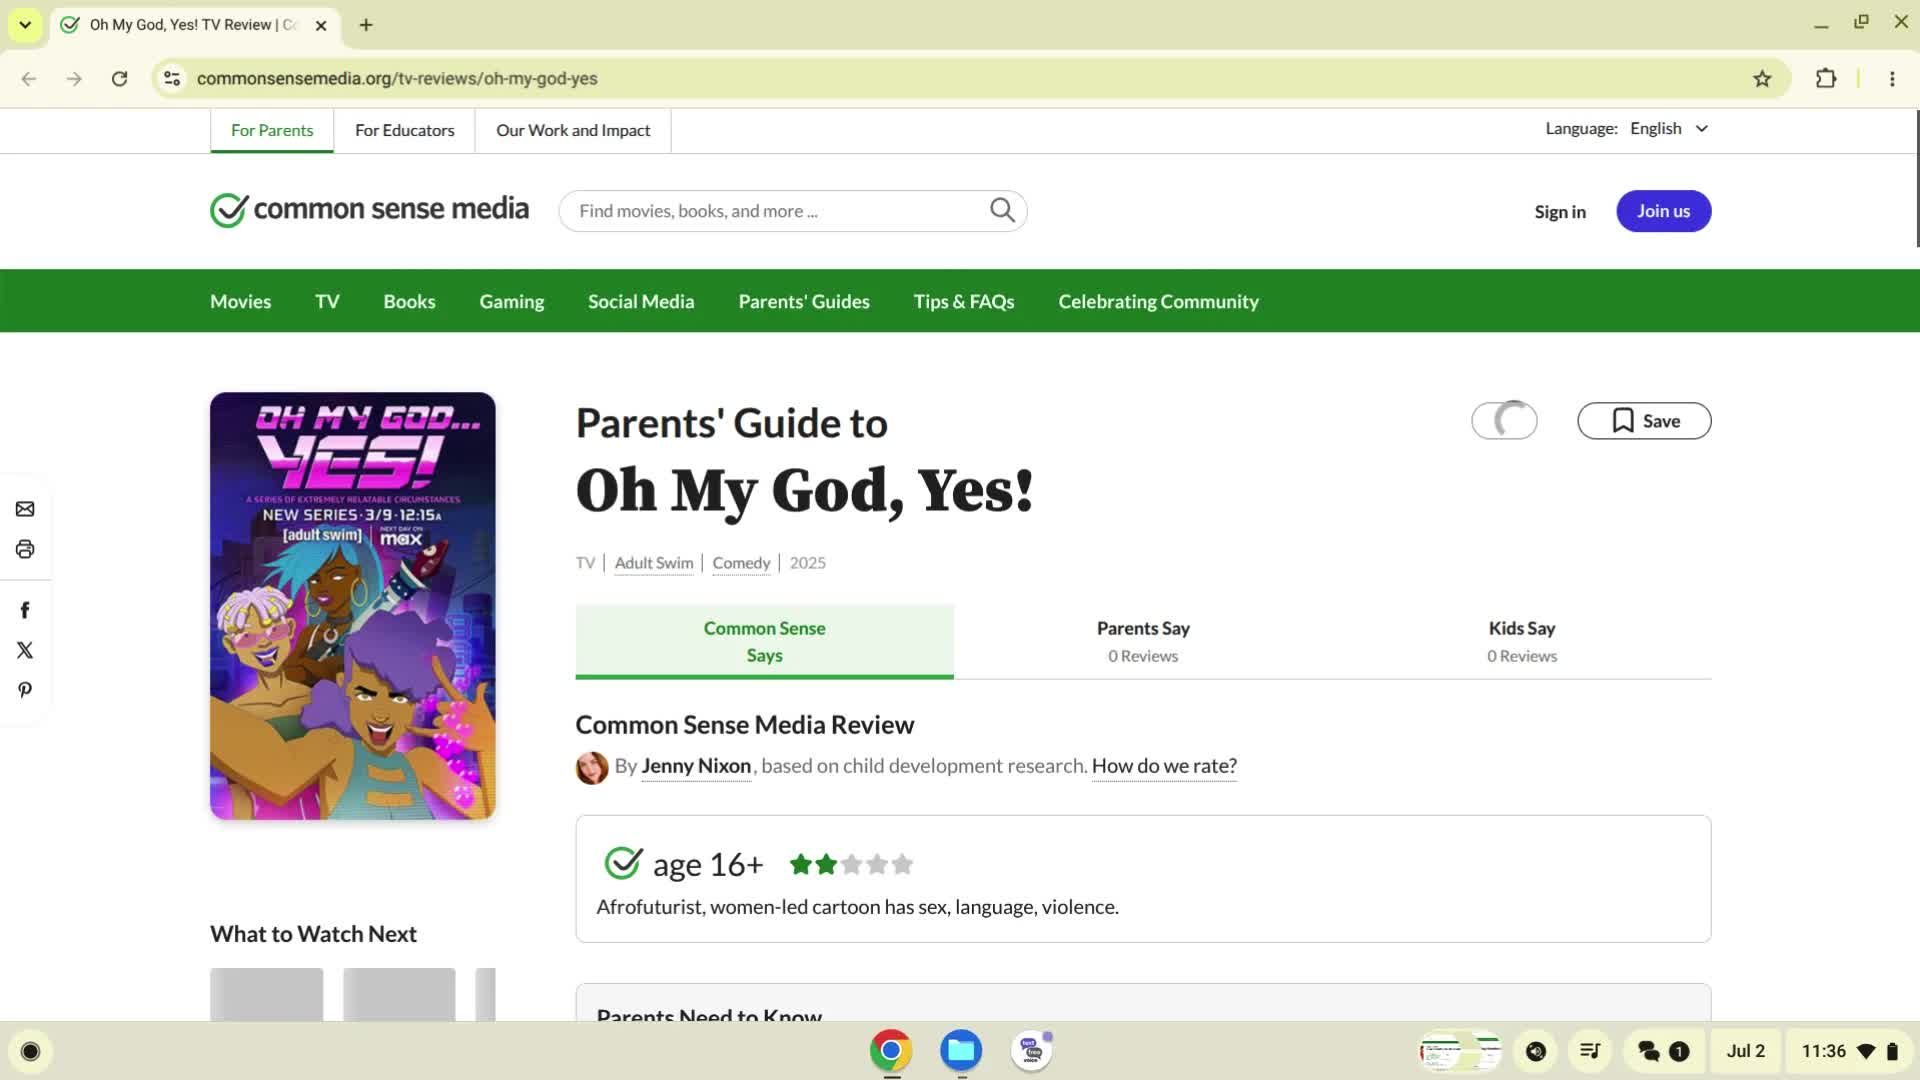This screenshot has height=1080, width=1920.
Task: Open the Tips & FAQs menu
Action: pyautogui.click(x=964, y=301)
